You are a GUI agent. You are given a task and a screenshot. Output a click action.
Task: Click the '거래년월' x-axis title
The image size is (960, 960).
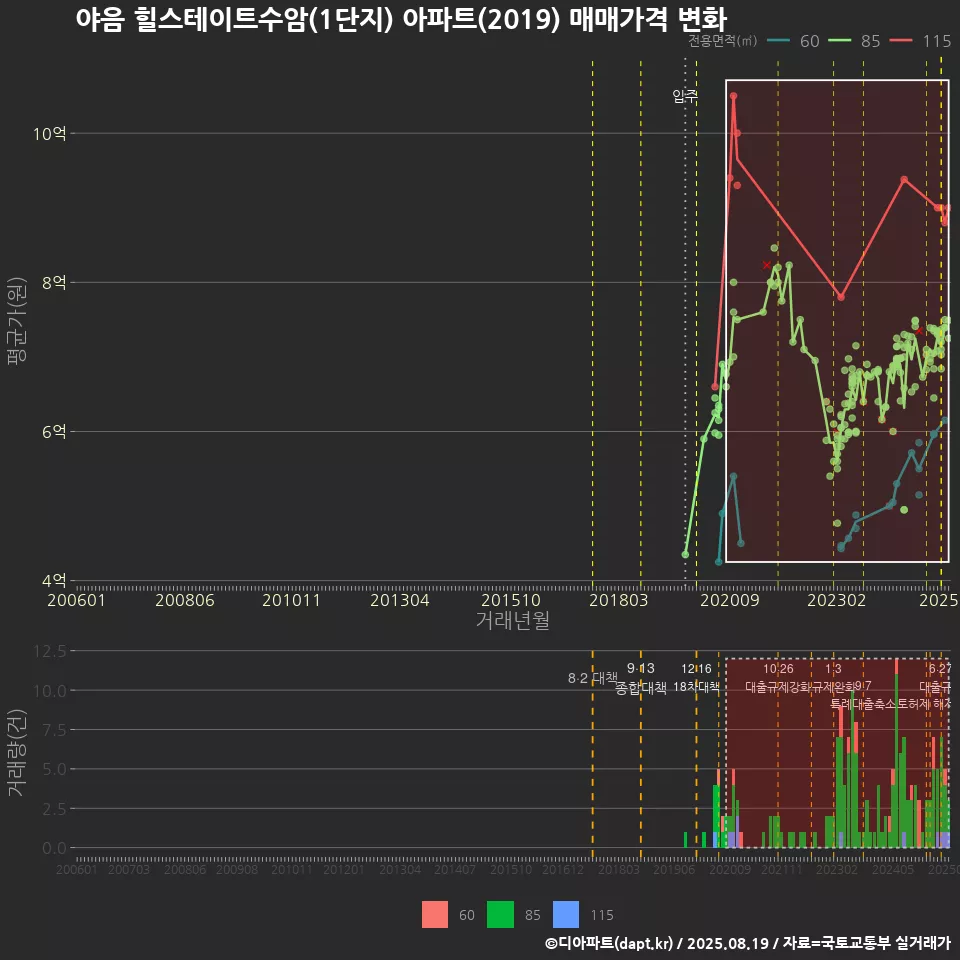[512, 620]
